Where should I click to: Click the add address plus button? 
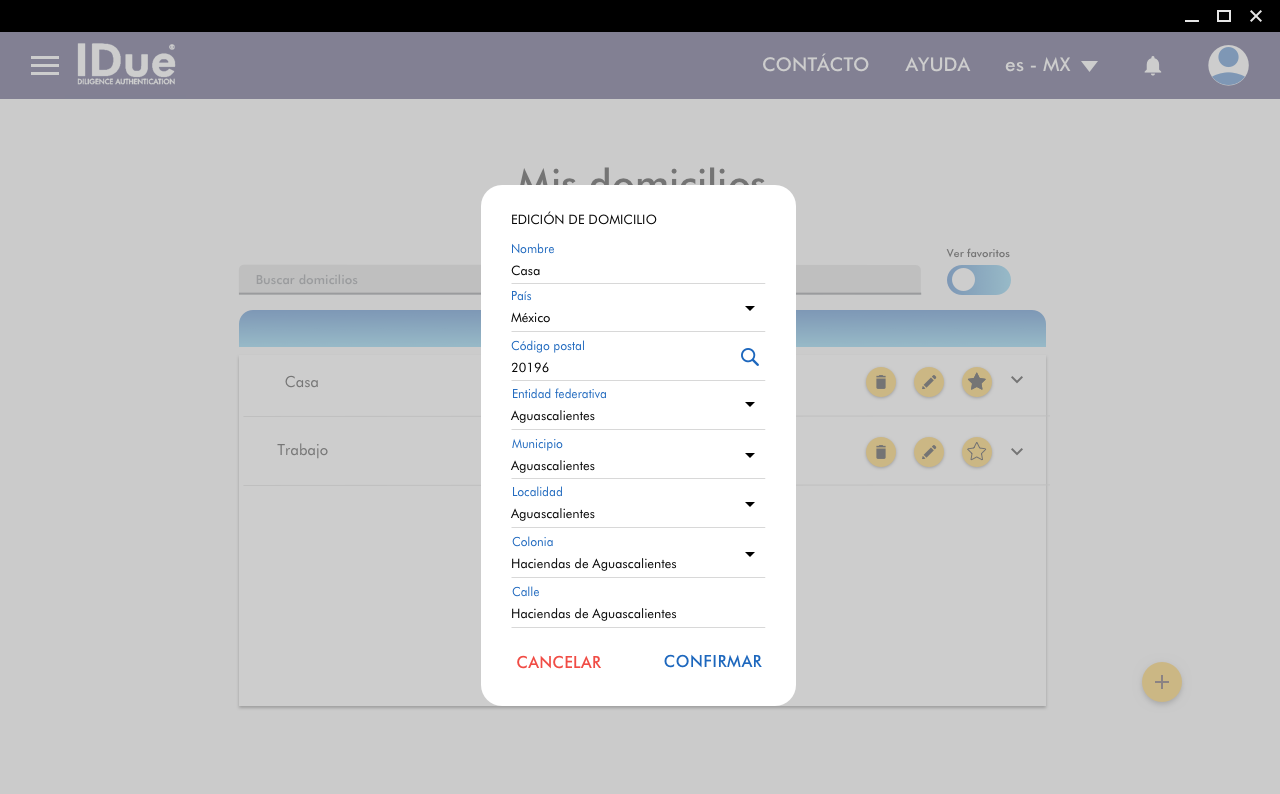click(x=1161, y=682)
